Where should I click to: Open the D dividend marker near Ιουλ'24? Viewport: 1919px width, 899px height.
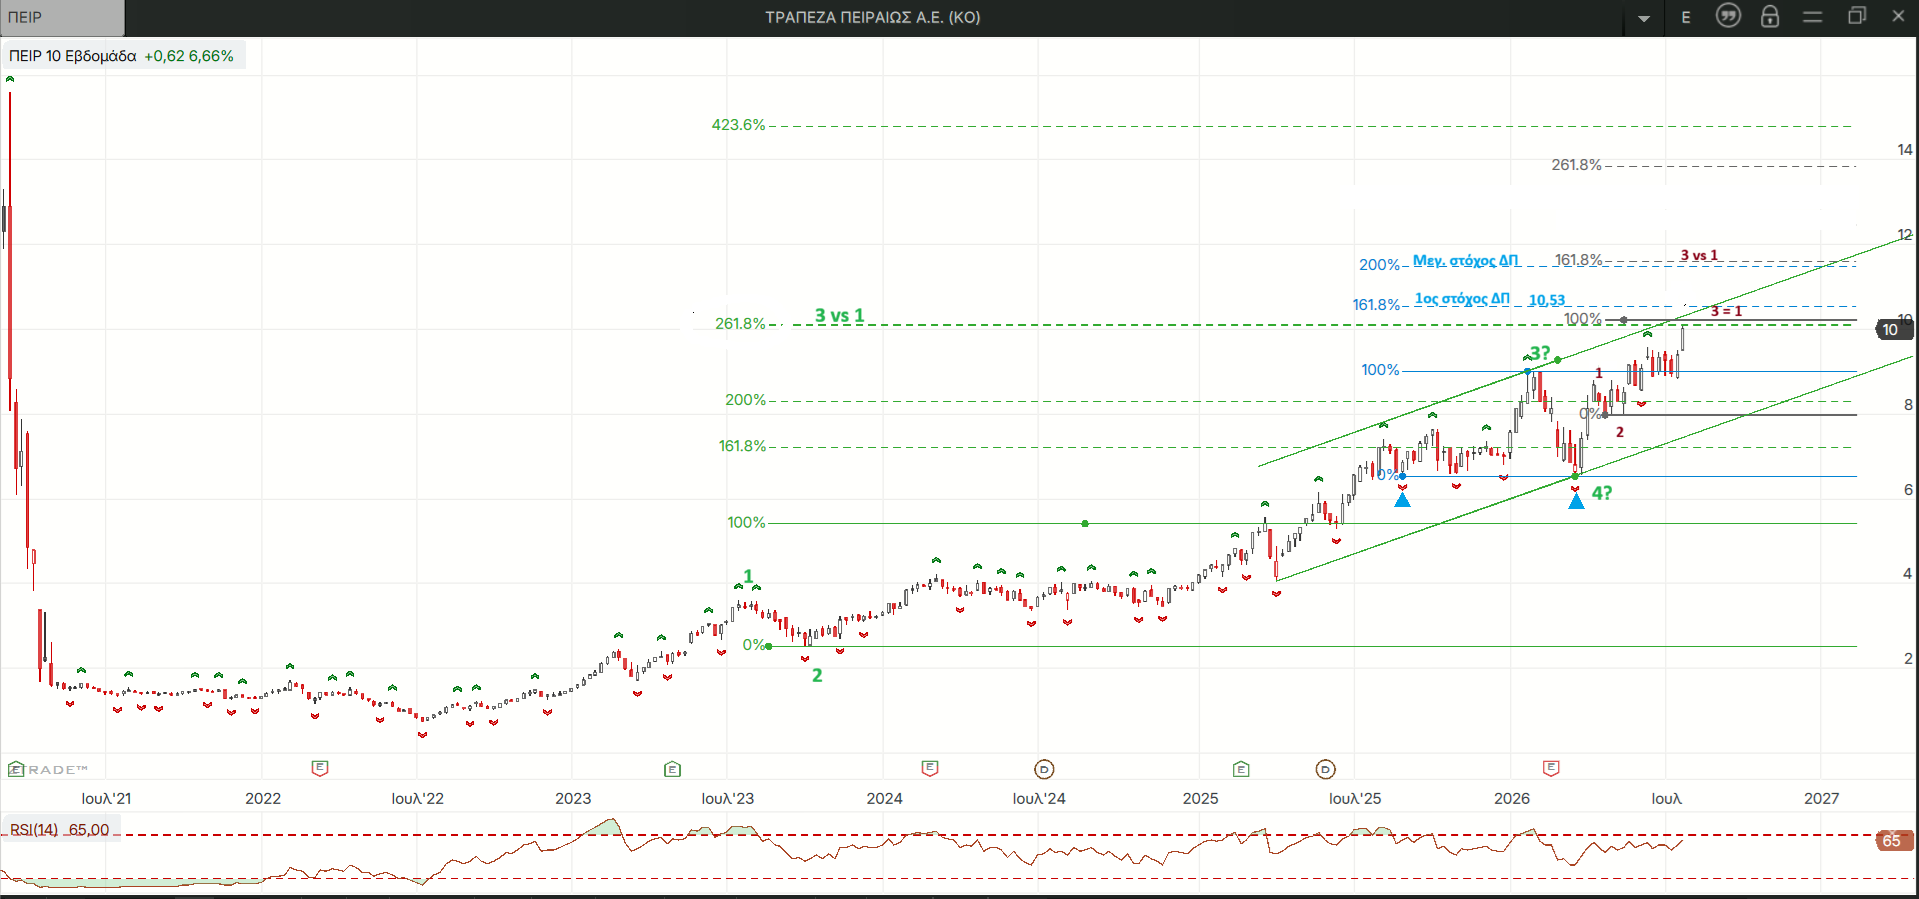pyautogui.click(x=1044, y=769)
